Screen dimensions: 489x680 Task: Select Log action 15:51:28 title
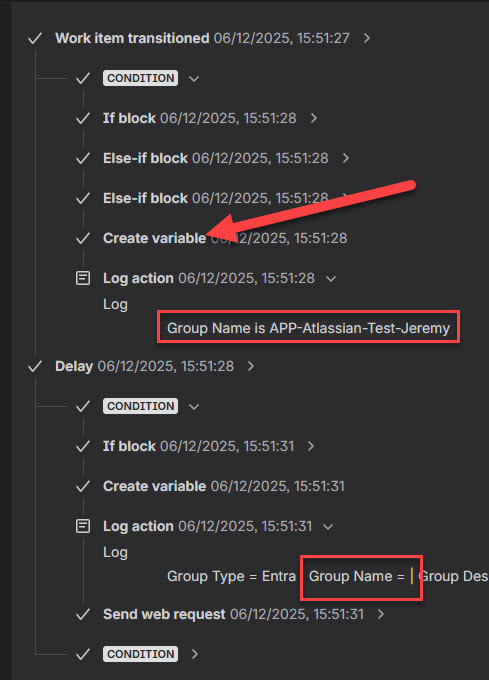click(x=138, y=278)
